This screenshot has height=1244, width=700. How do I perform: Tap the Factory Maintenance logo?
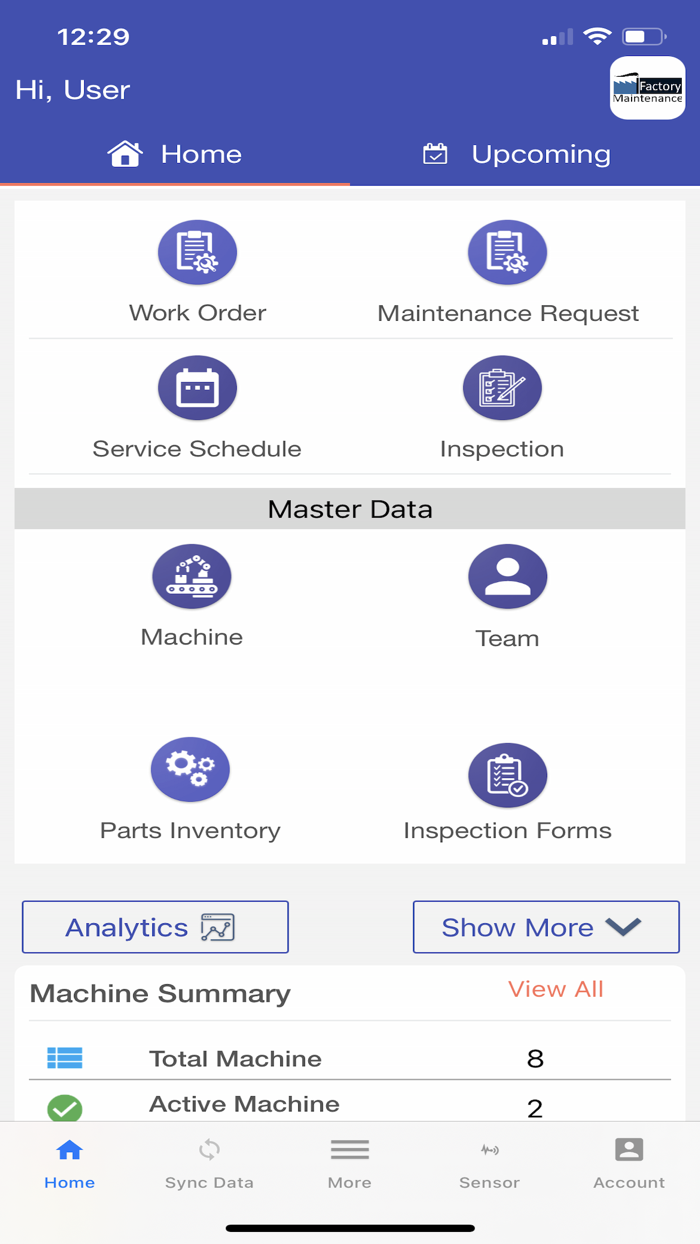coord(647,89)
